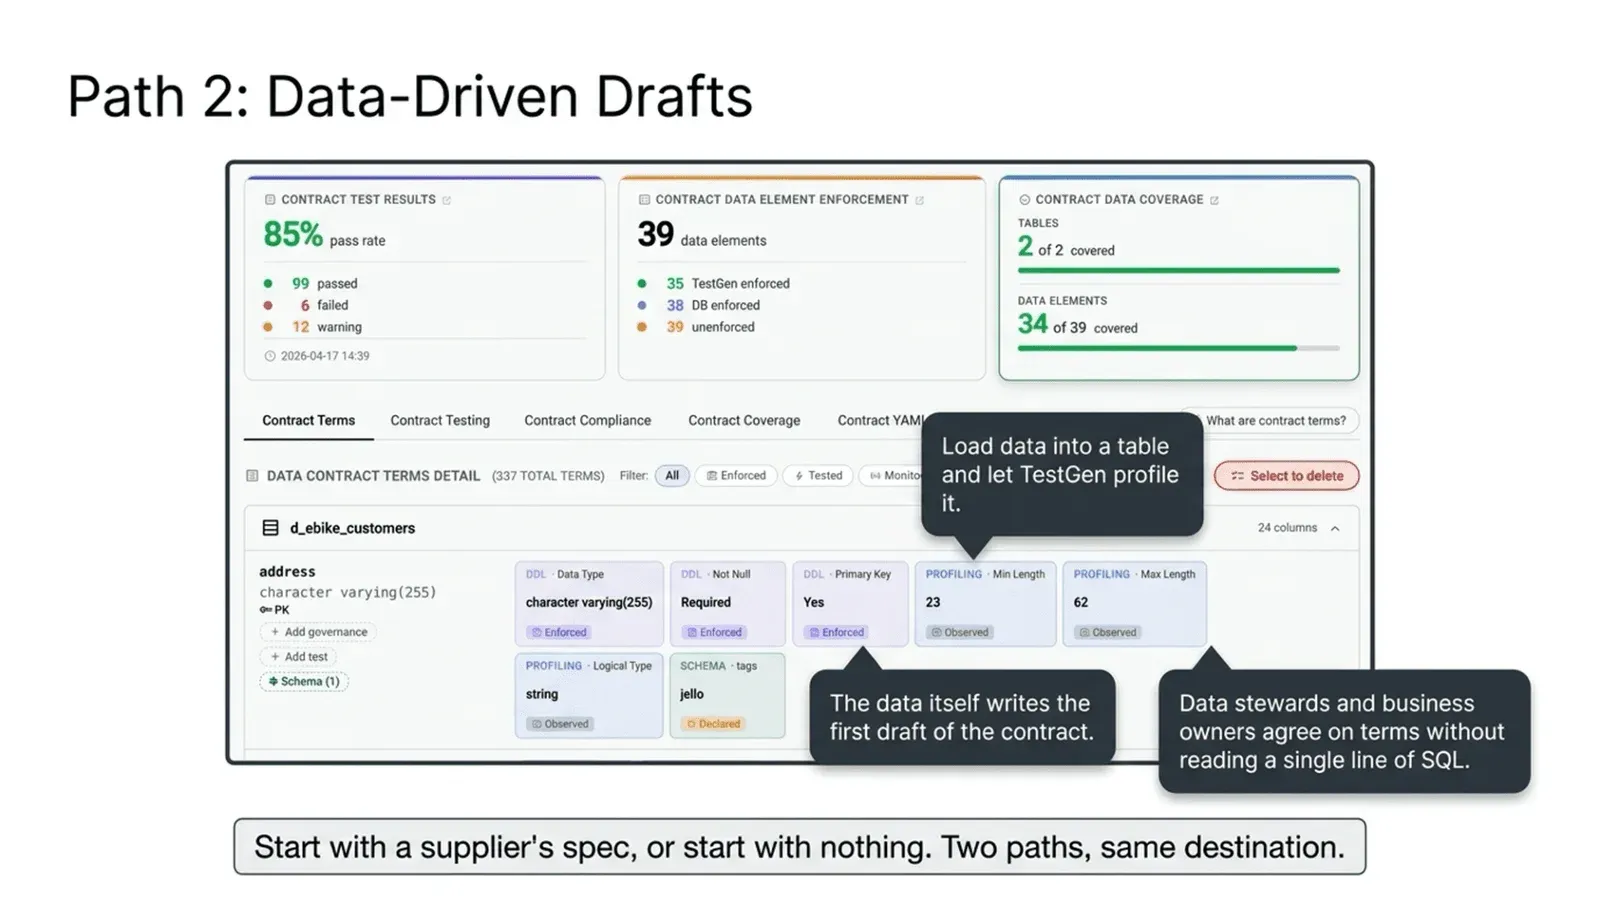Image resolution: width=1600 pixels, height=900 pixels.
Task: Select the Min Length profiling card
Action: tap(984, 603)
